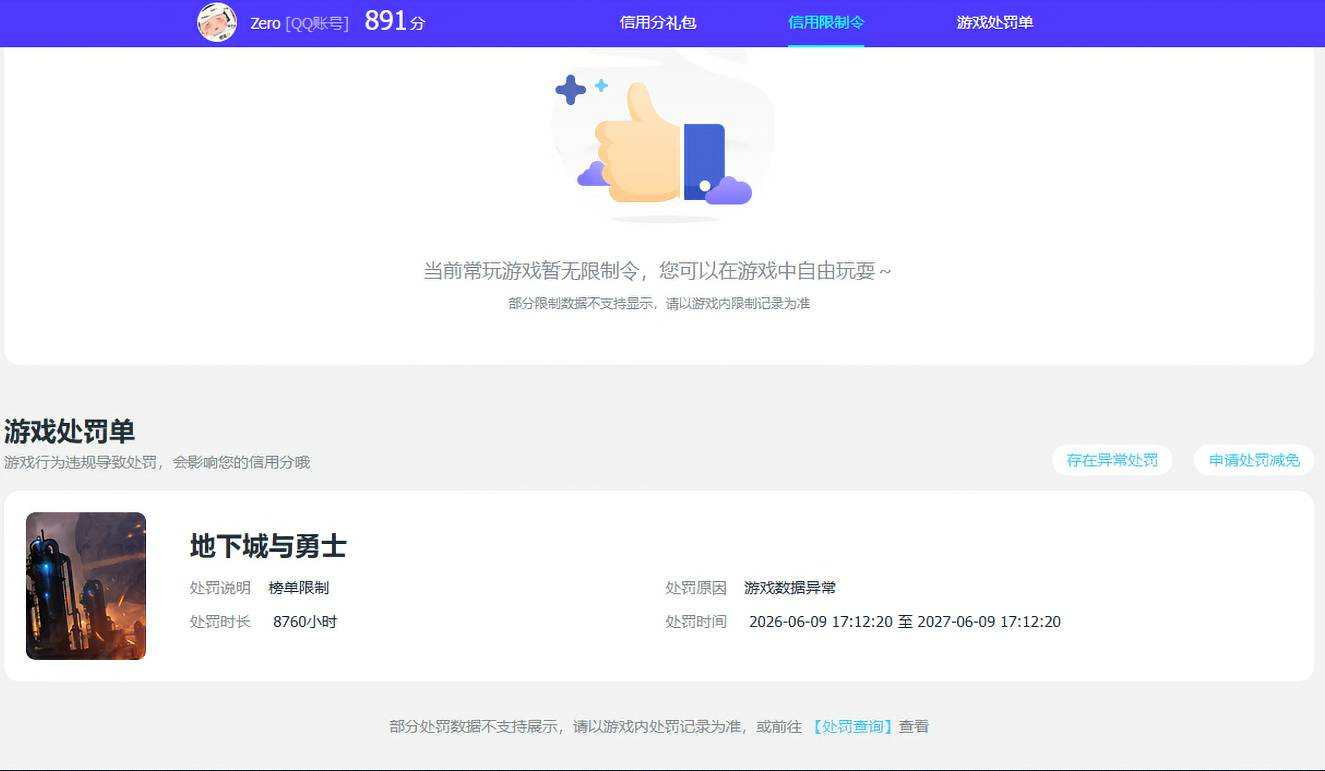
Task: Click the Zero user avatar
Action: point(217,22)
